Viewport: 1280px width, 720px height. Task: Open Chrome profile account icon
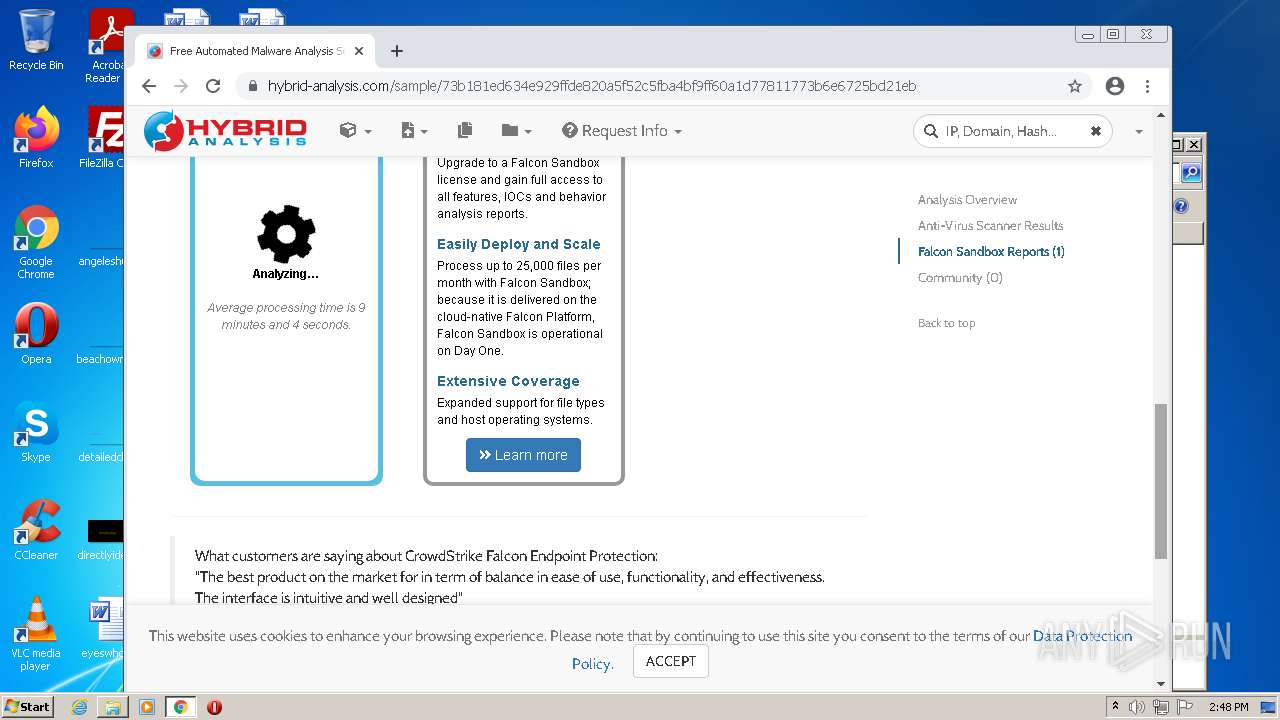pyautogui.click(x=1115, y=86)
